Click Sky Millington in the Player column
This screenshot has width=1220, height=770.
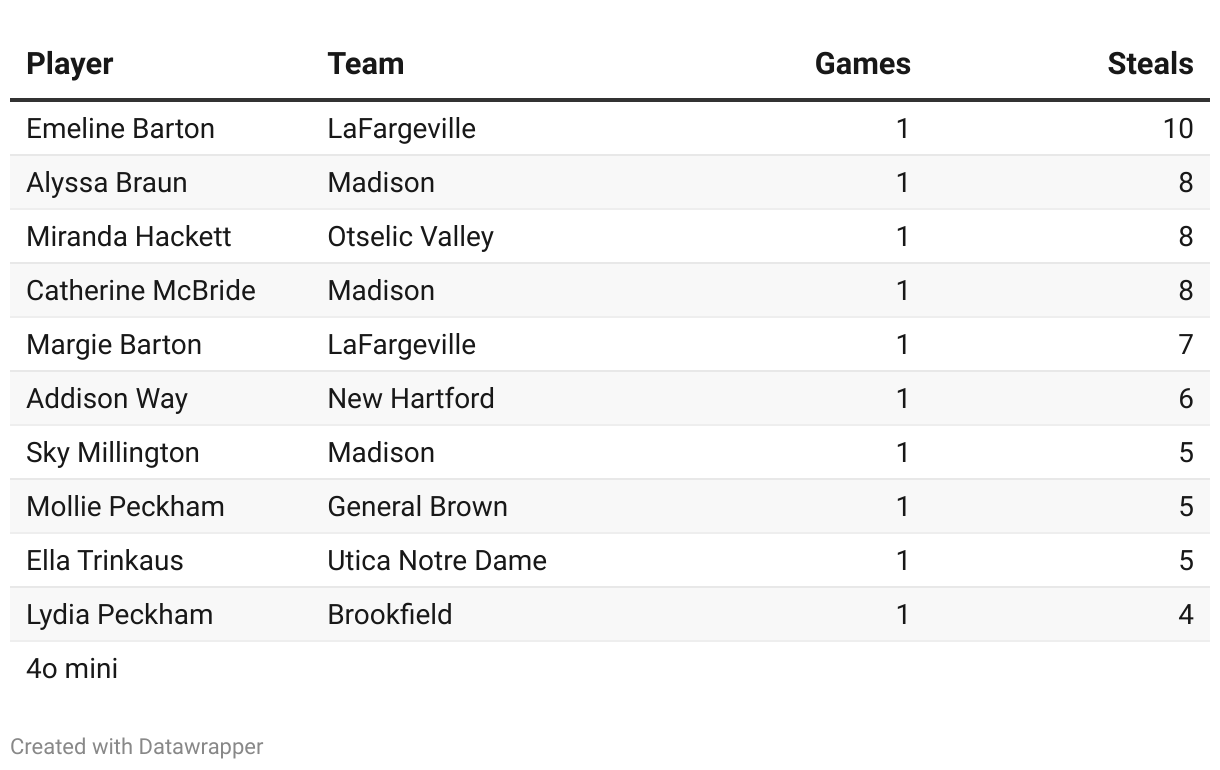(113, 453)
